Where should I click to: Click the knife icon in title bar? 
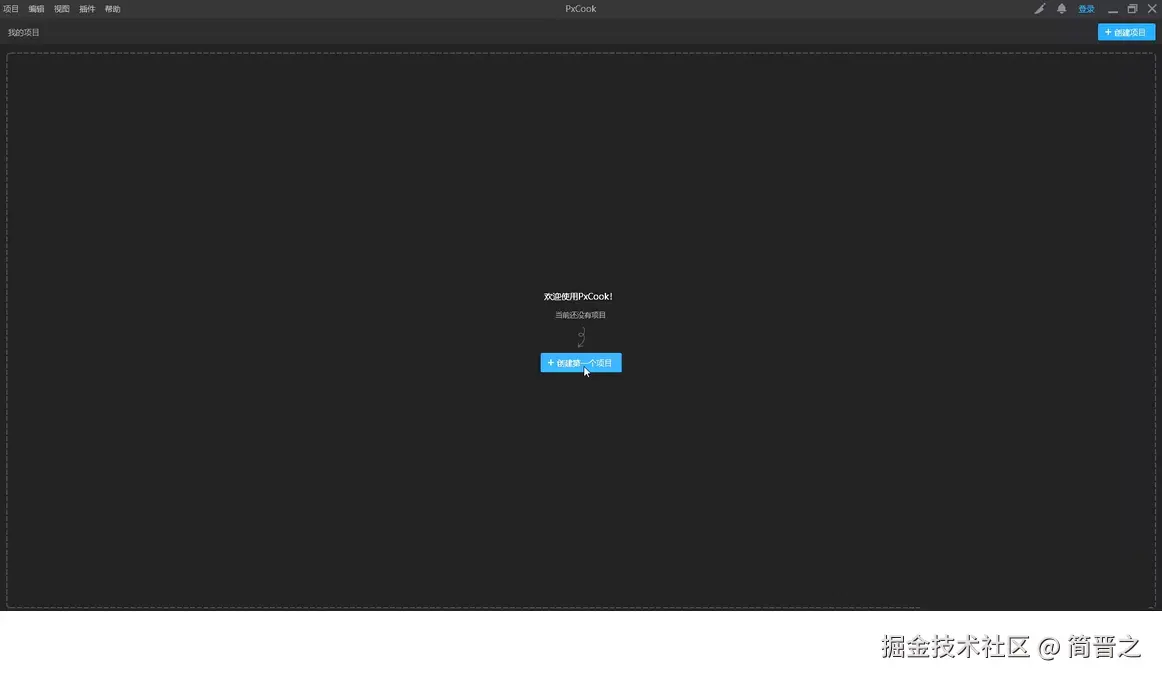click(1040, 9)
